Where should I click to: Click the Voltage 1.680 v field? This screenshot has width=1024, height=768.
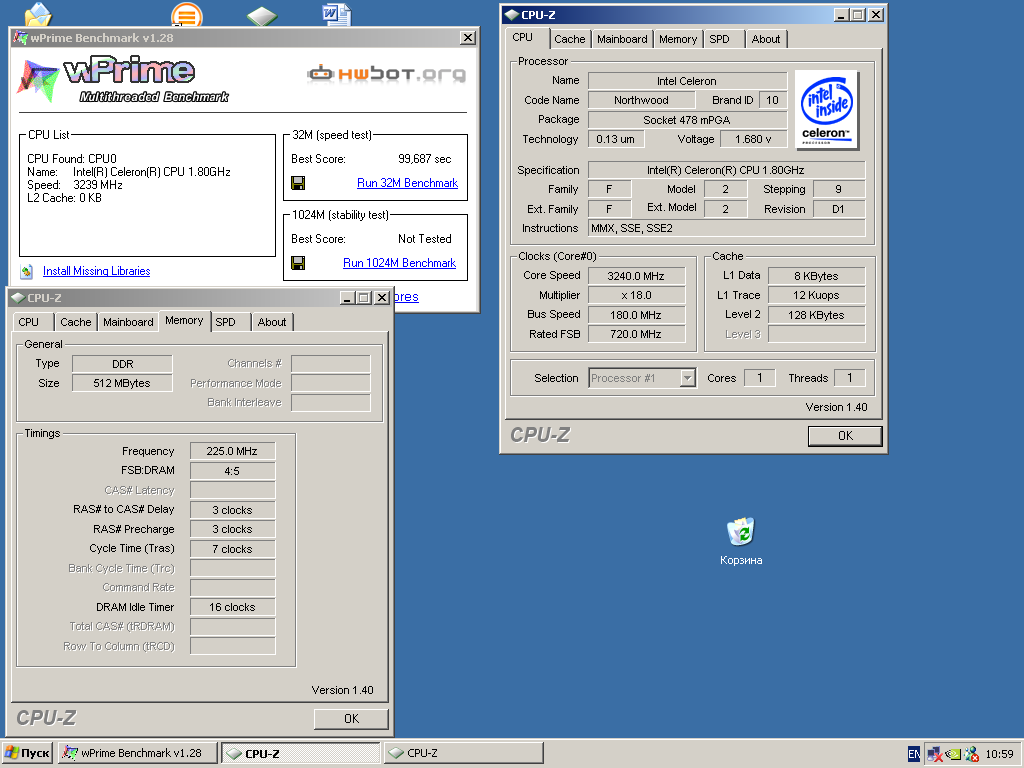[753, 139]
